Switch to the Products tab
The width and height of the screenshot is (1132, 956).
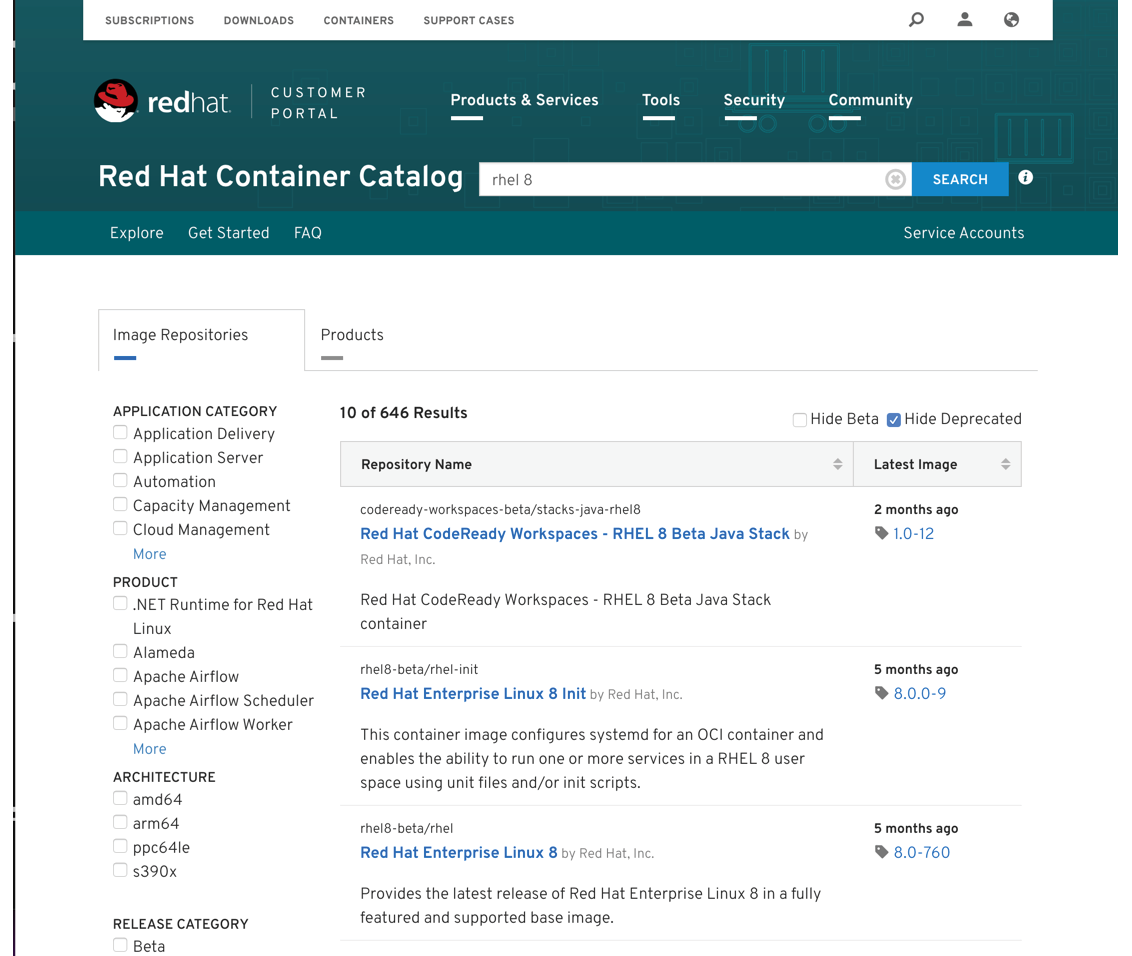tap(352, 335)
